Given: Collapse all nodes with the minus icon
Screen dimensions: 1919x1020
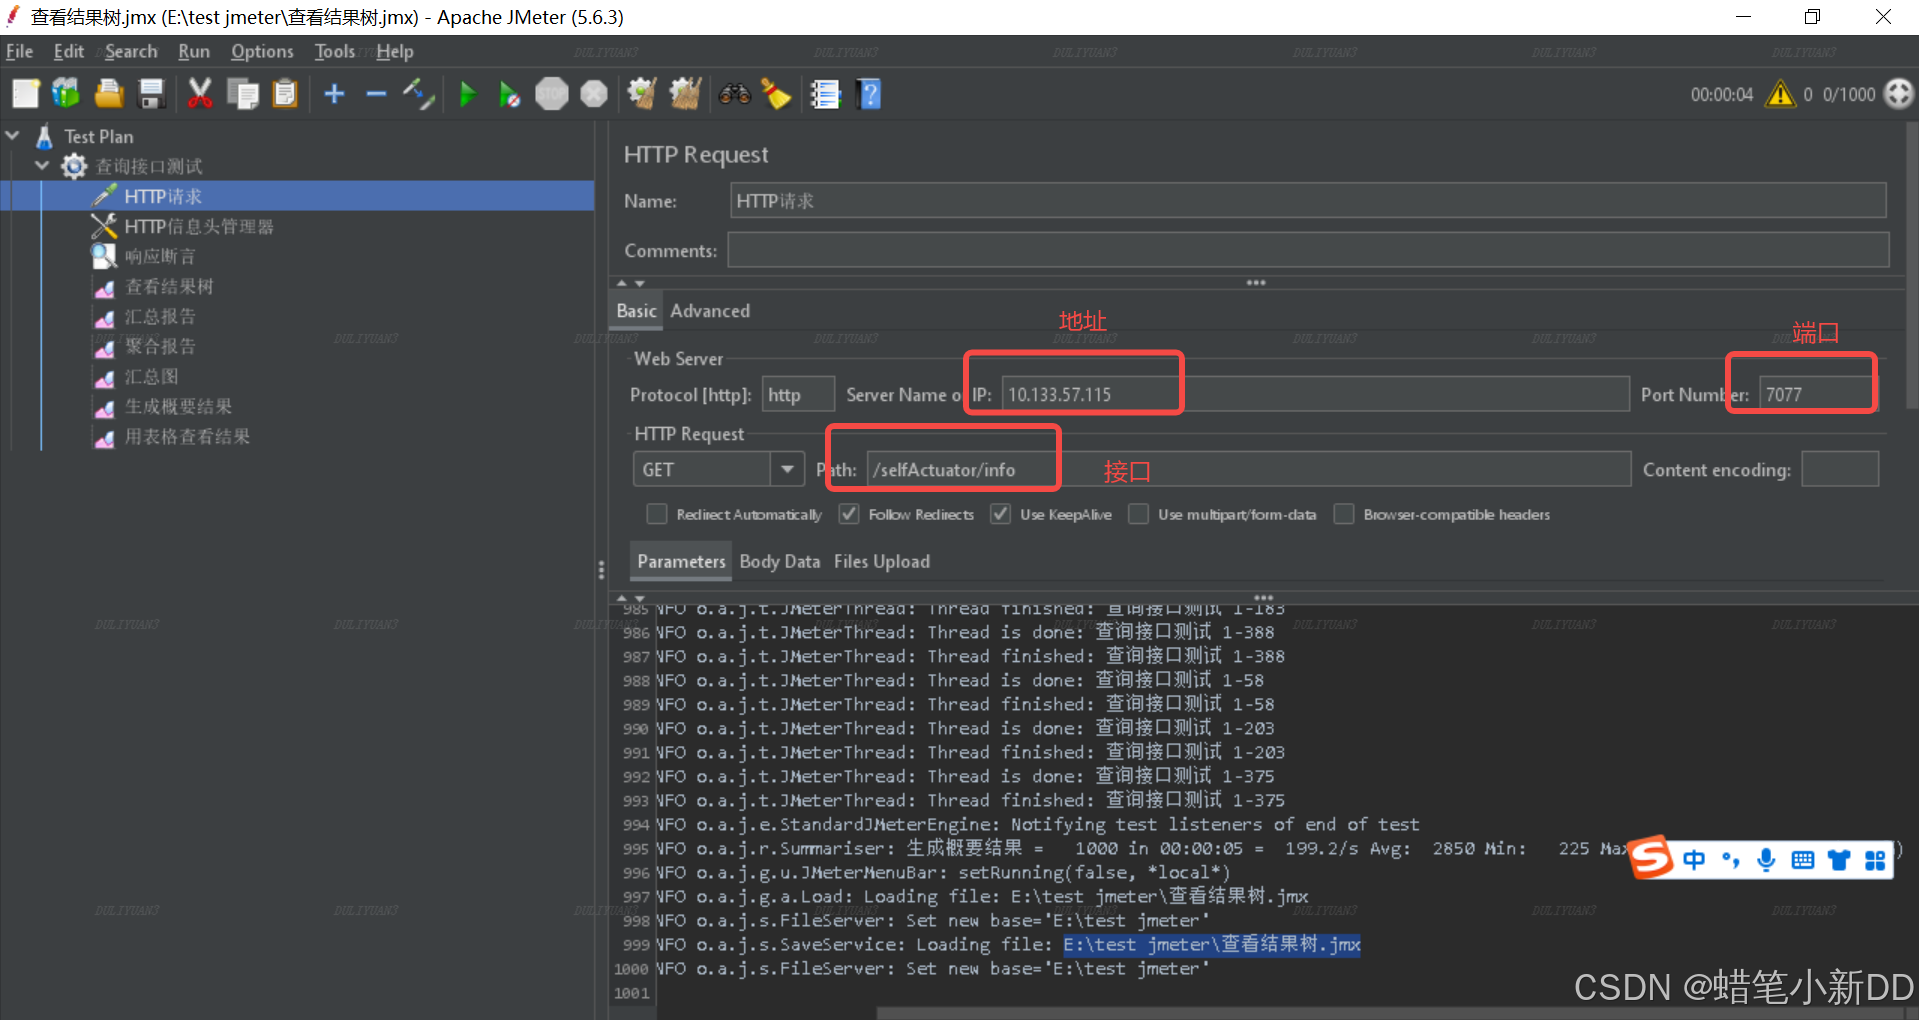Looking at the screenshot, I should (x=376, y=94).
